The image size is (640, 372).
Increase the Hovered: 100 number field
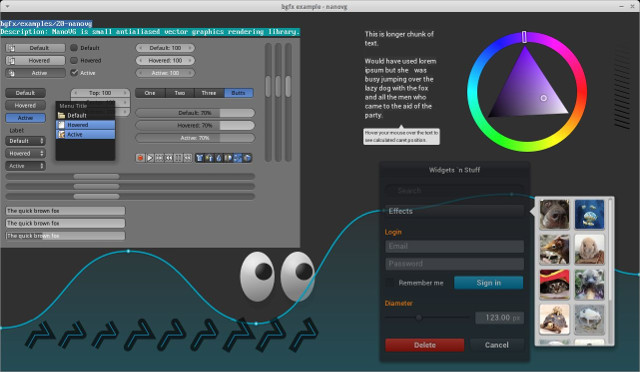click(x=190, y=60)
